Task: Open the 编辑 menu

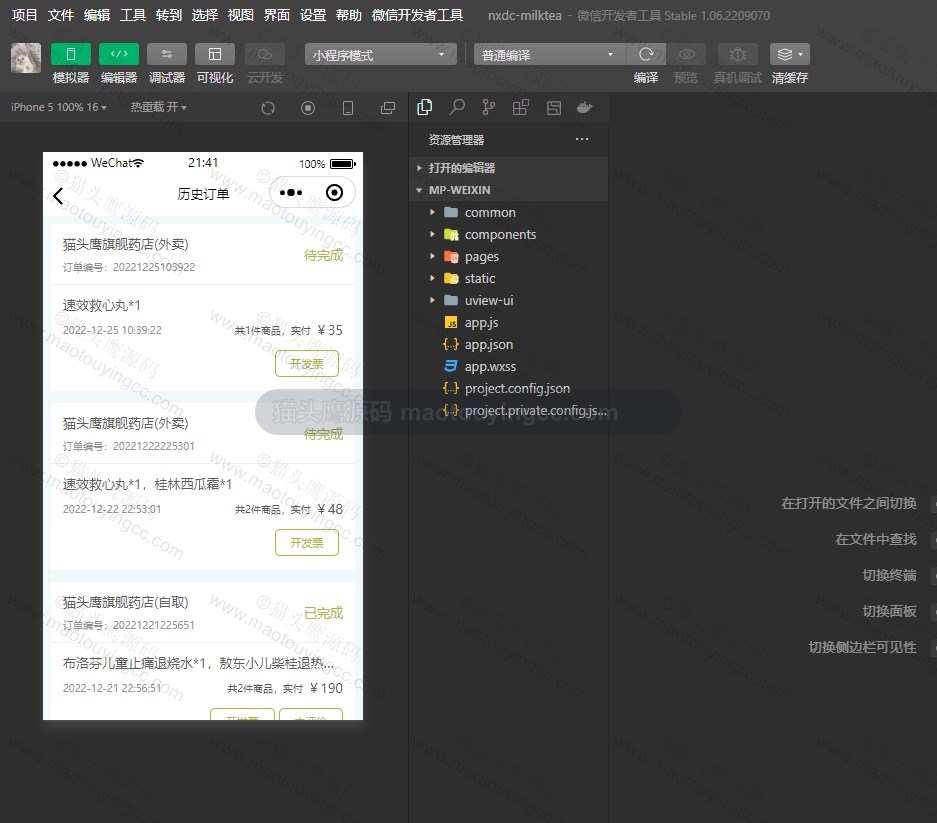Action: [x=97, y=15]
